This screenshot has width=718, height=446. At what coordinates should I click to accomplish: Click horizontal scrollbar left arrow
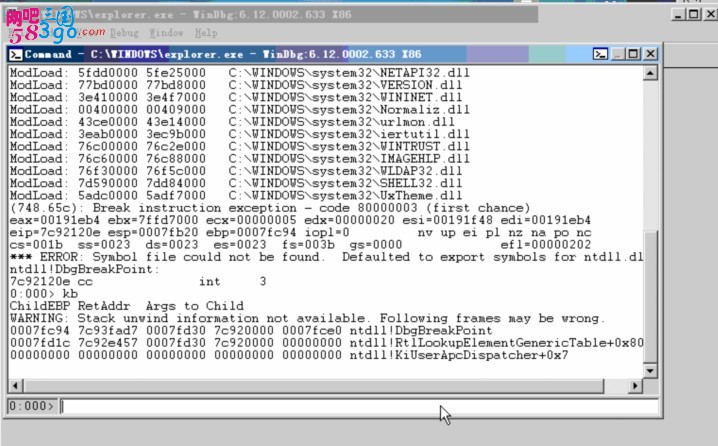point(16,386)
